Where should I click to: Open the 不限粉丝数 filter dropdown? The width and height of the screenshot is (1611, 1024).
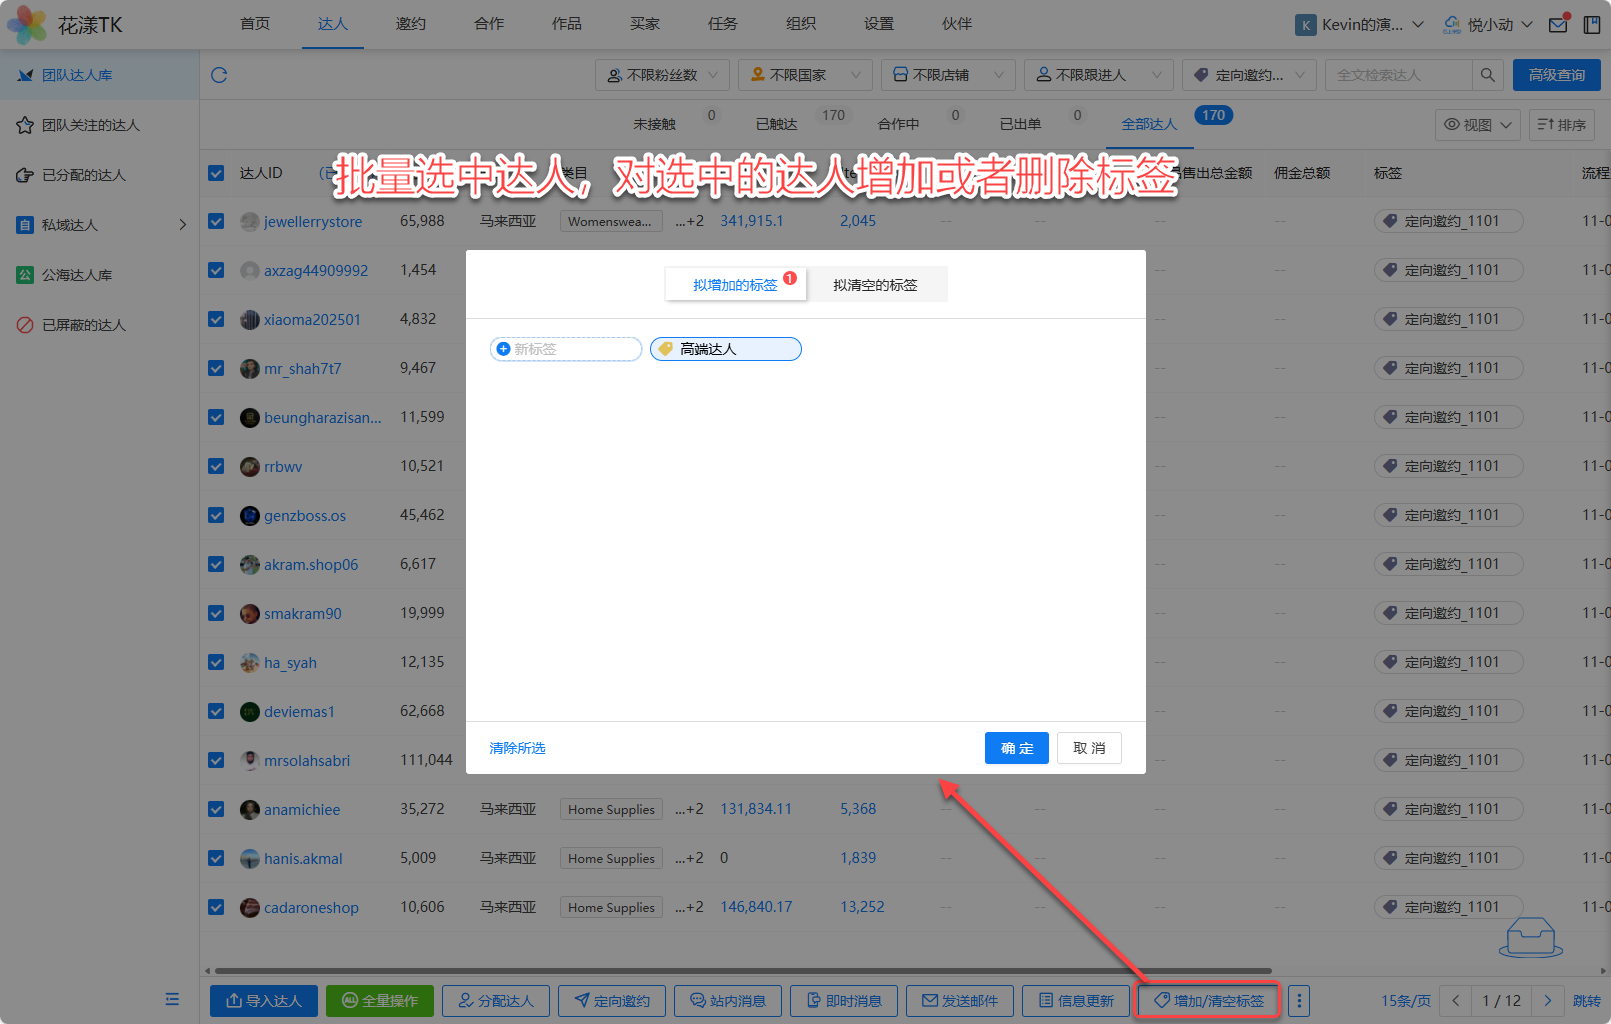(x=663, y=75)
